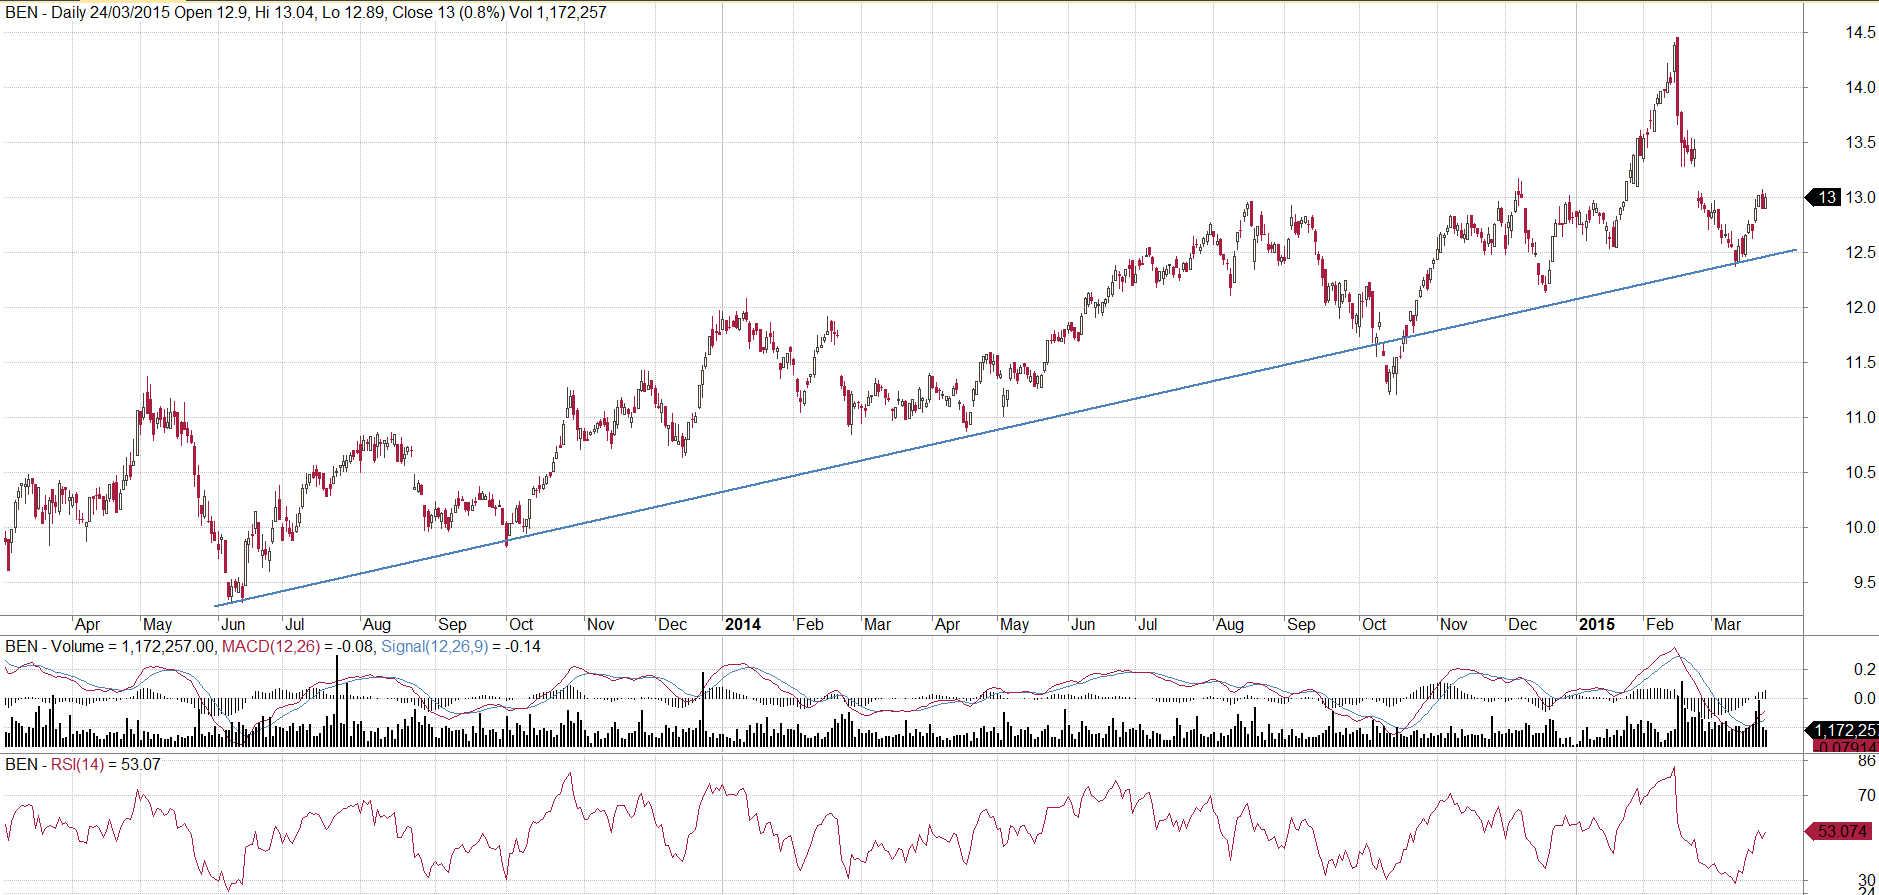Click the rightmost Mar label on the time axis
Image resolution: width=1879 pixels, height=895 pixels.
coord(1727,624)
